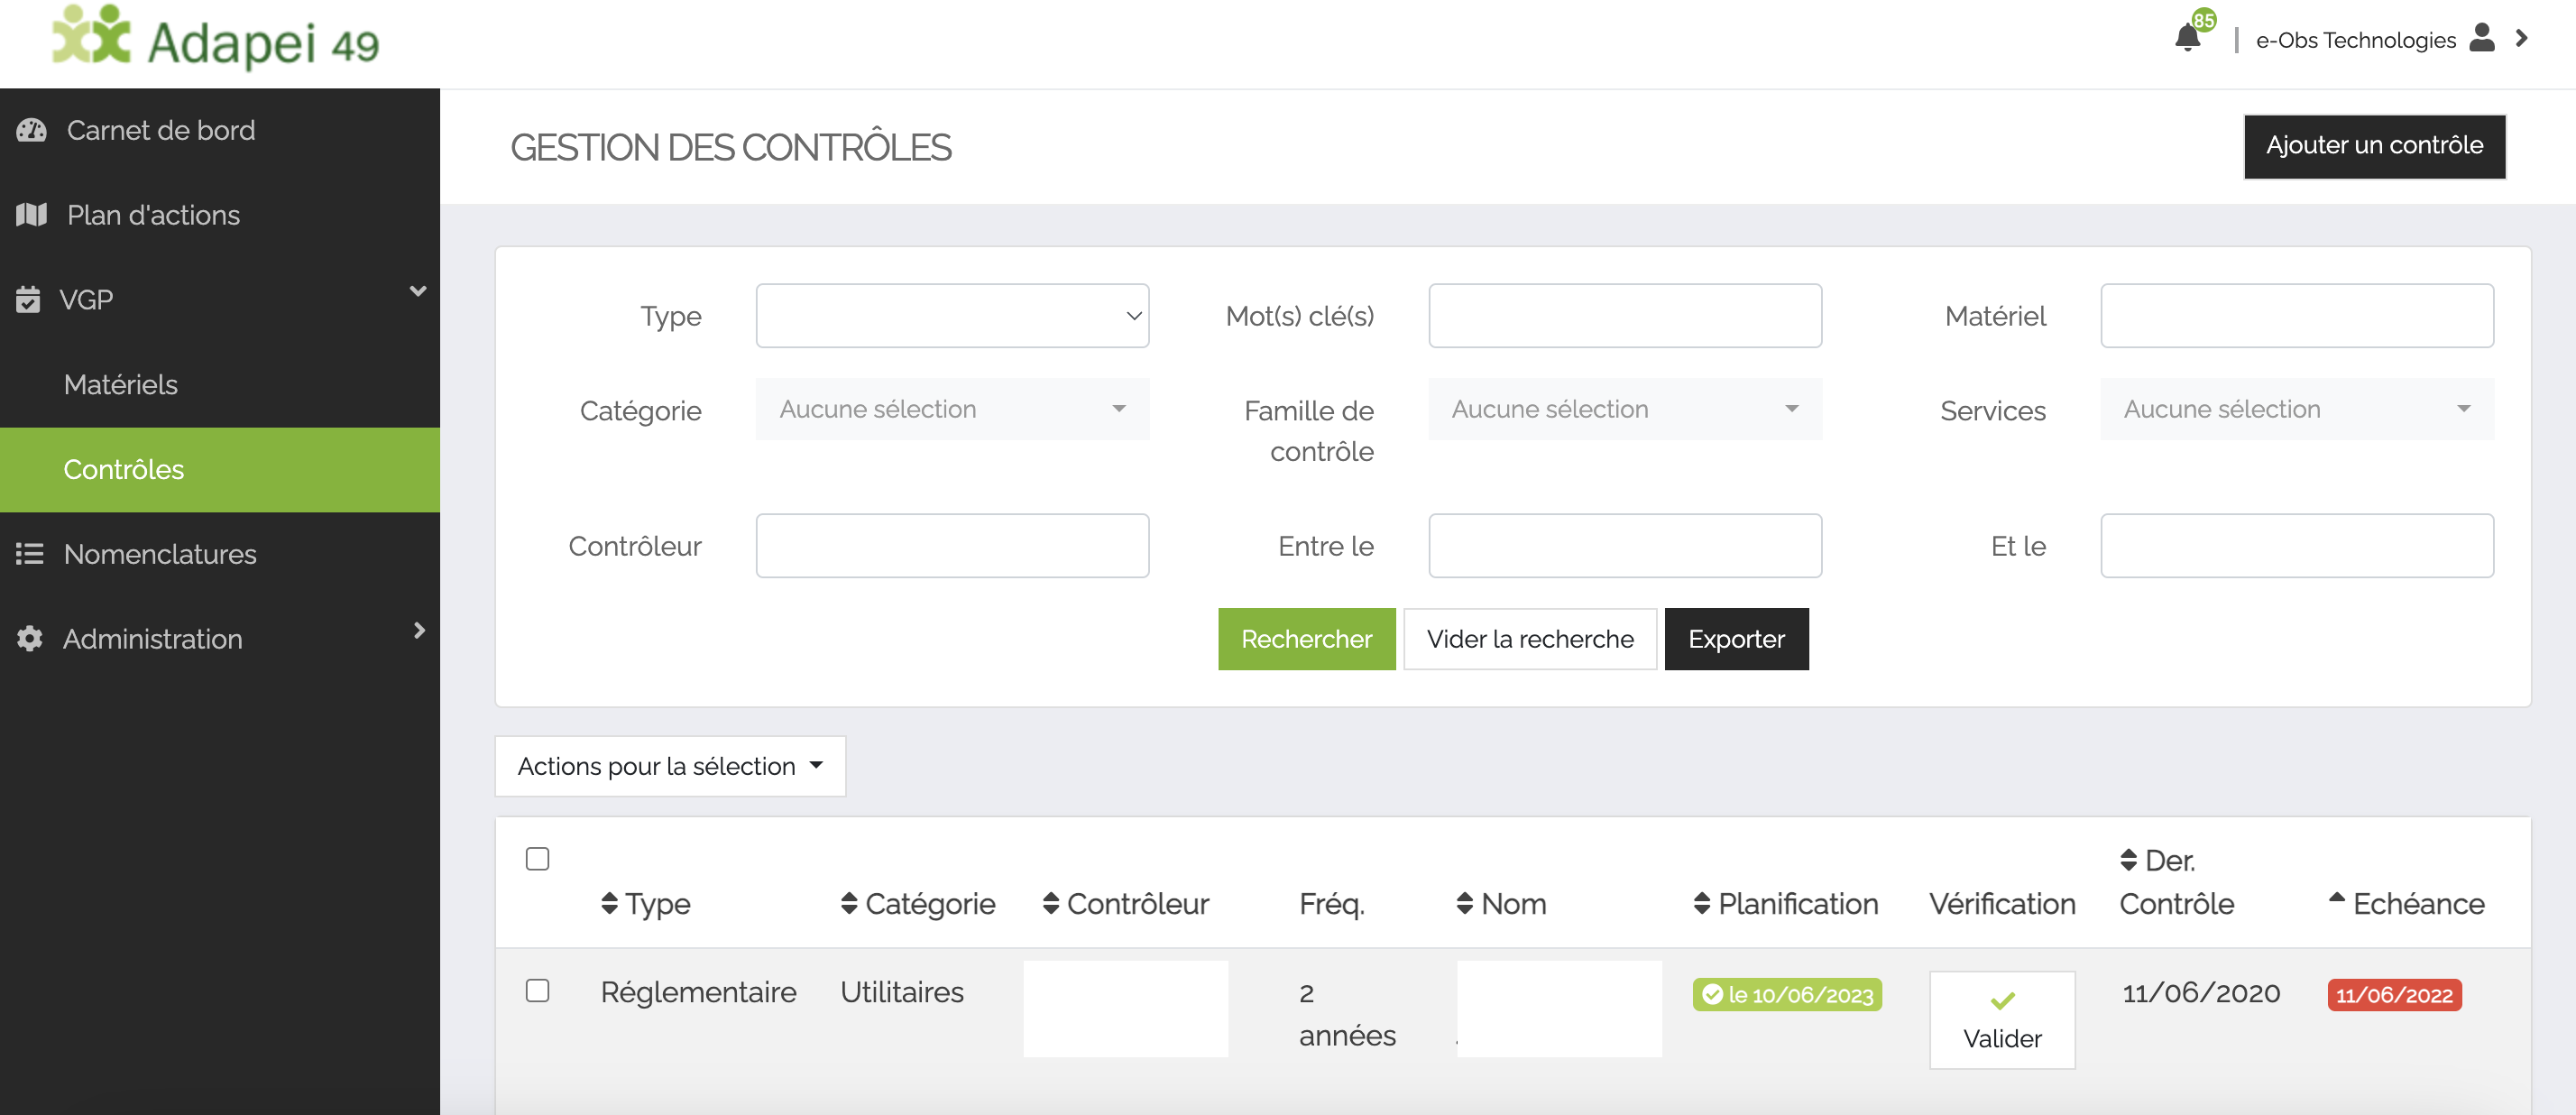Sort table by Contrôleur column arrows
Image resolution: width=2576 pixels, height=1115 pixels.
click(x=1051, y=904)
